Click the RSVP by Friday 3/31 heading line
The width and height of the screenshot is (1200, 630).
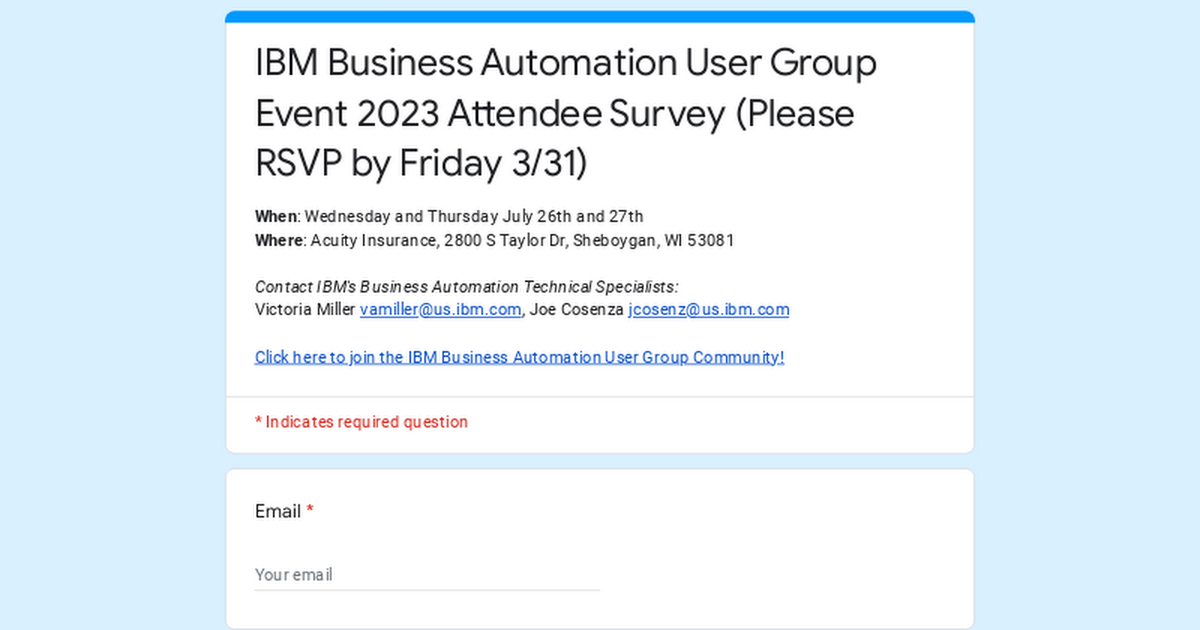point(421,164)
